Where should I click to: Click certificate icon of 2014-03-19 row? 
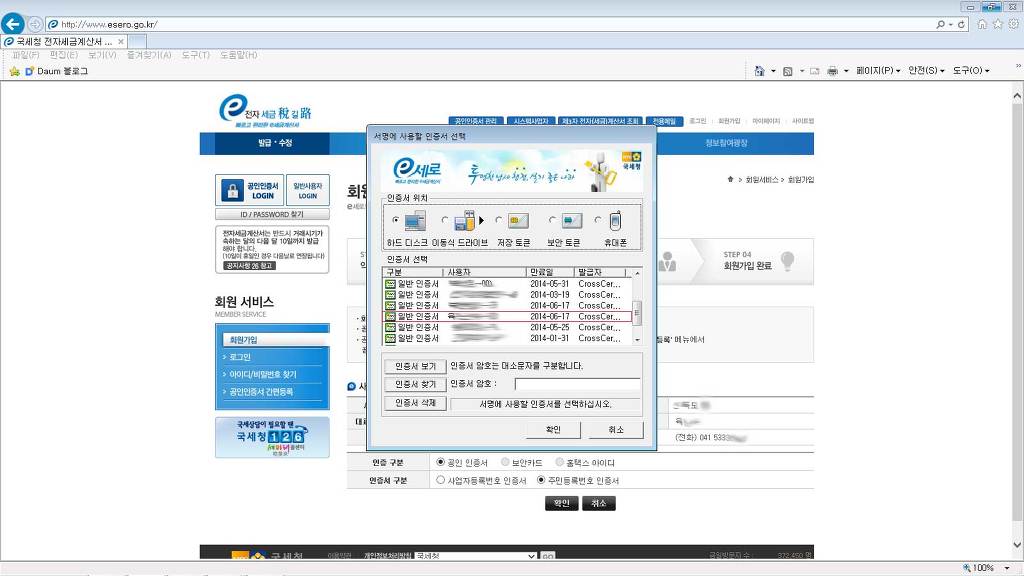pos(391,295)
